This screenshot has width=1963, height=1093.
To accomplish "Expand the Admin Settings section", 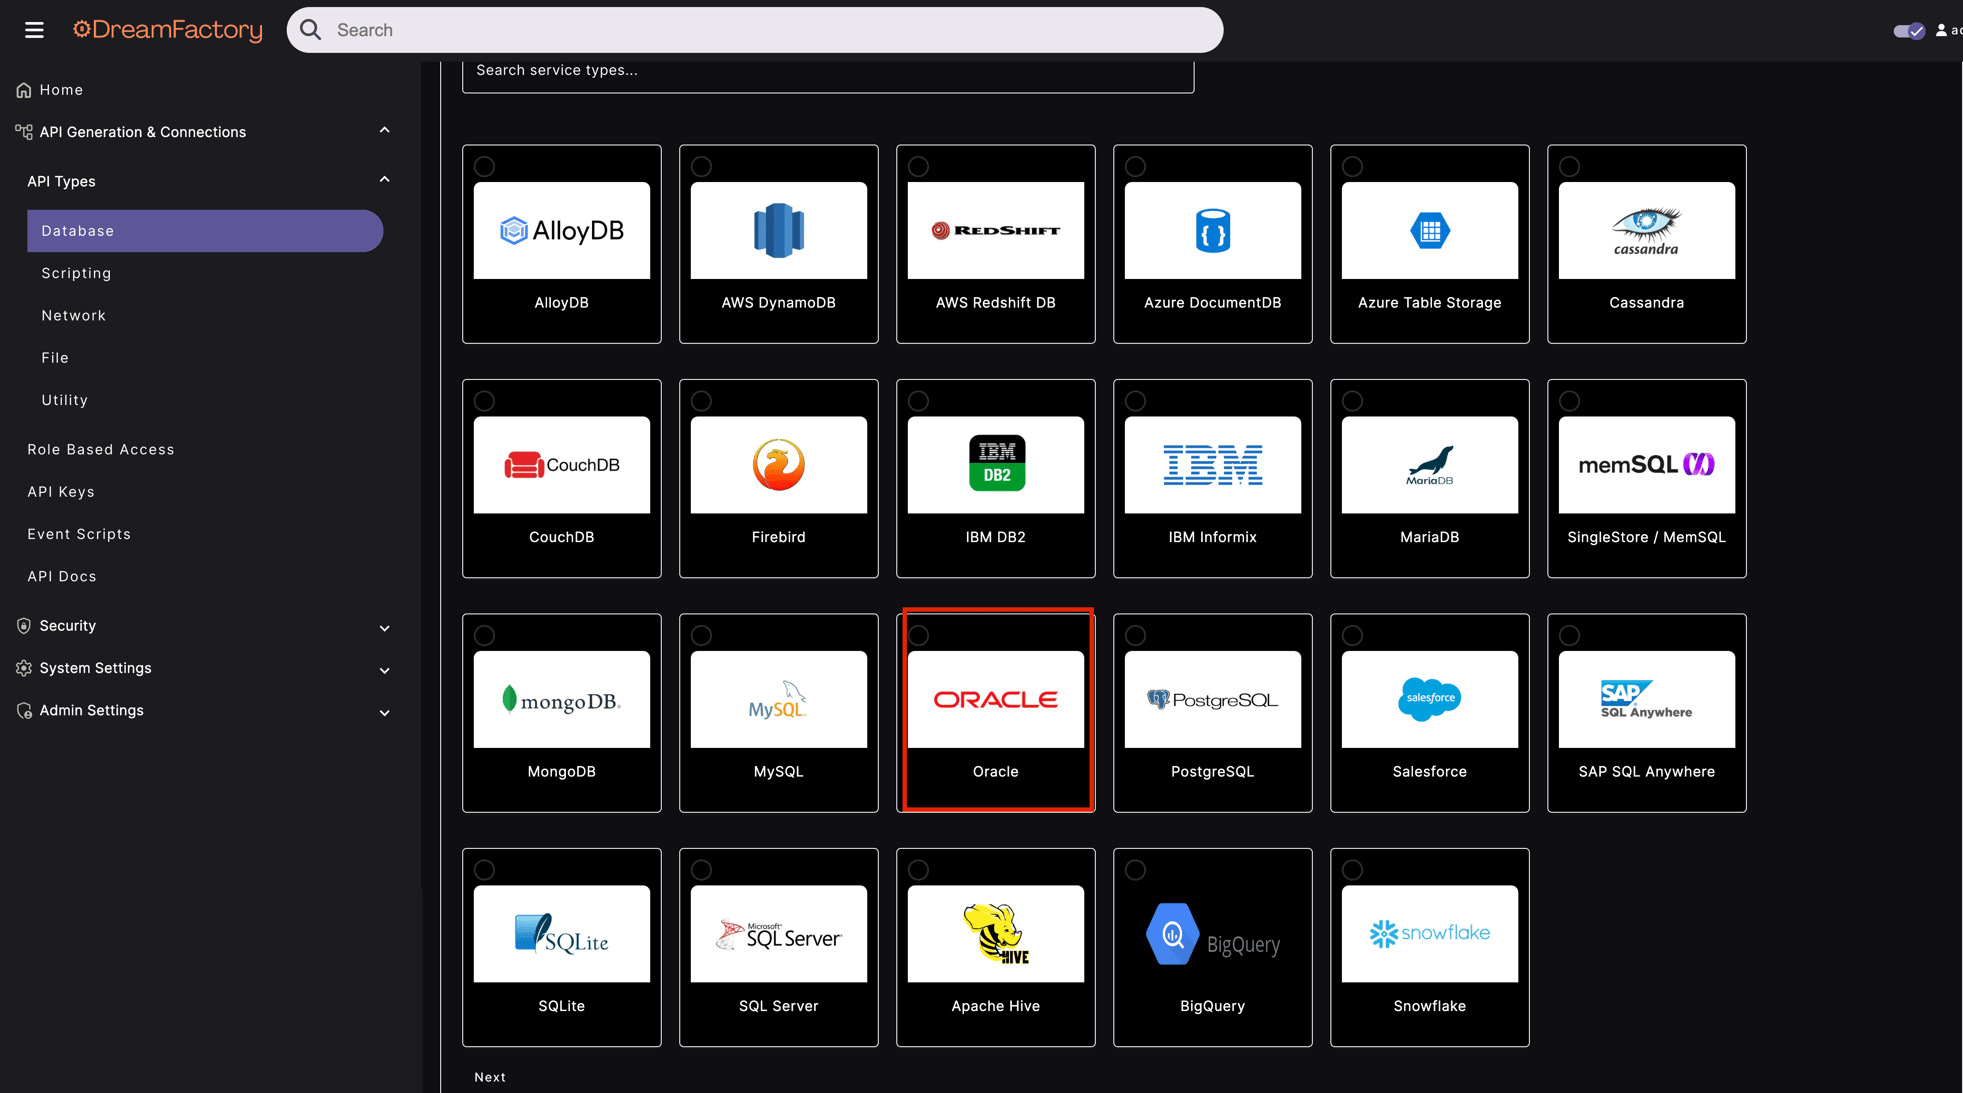I will [384, 712].
